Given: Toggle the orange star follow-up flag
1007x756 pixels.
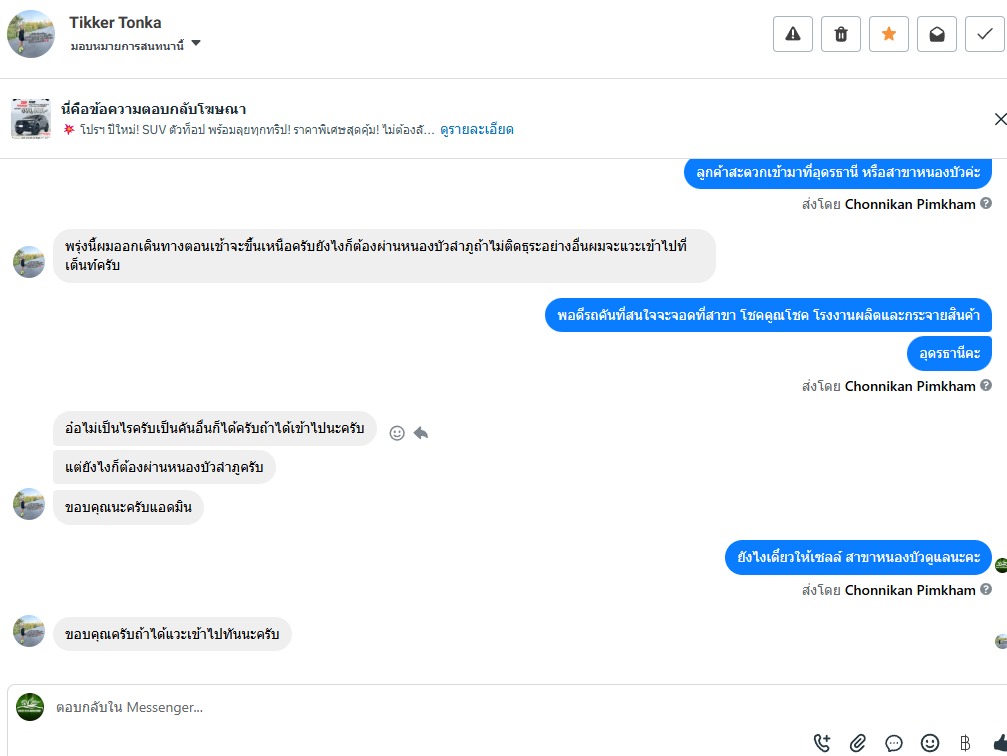Looking at the screenshot, I should pos(889,34).
